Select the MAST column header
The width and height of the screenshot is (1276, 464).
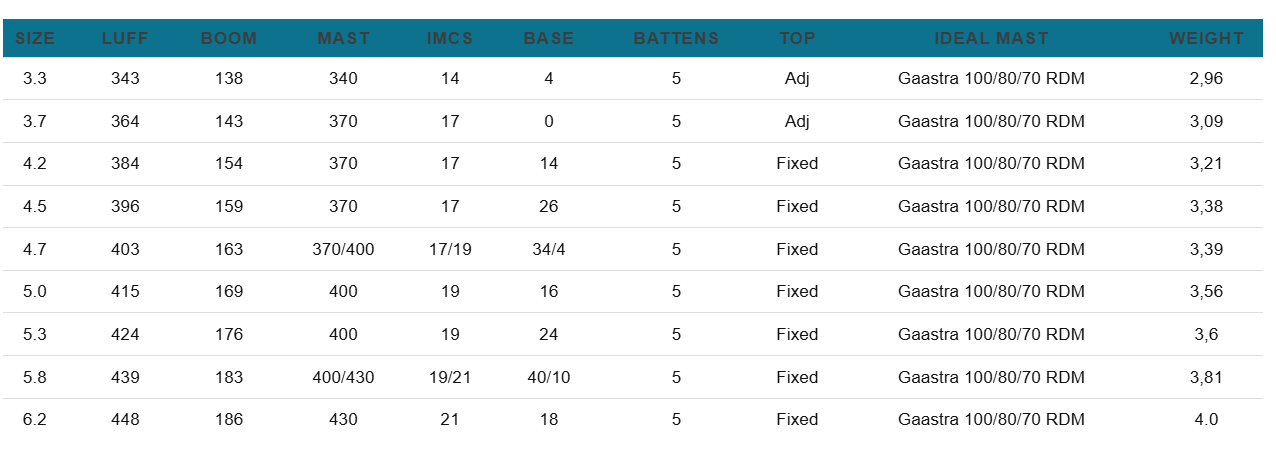(343, 39)
